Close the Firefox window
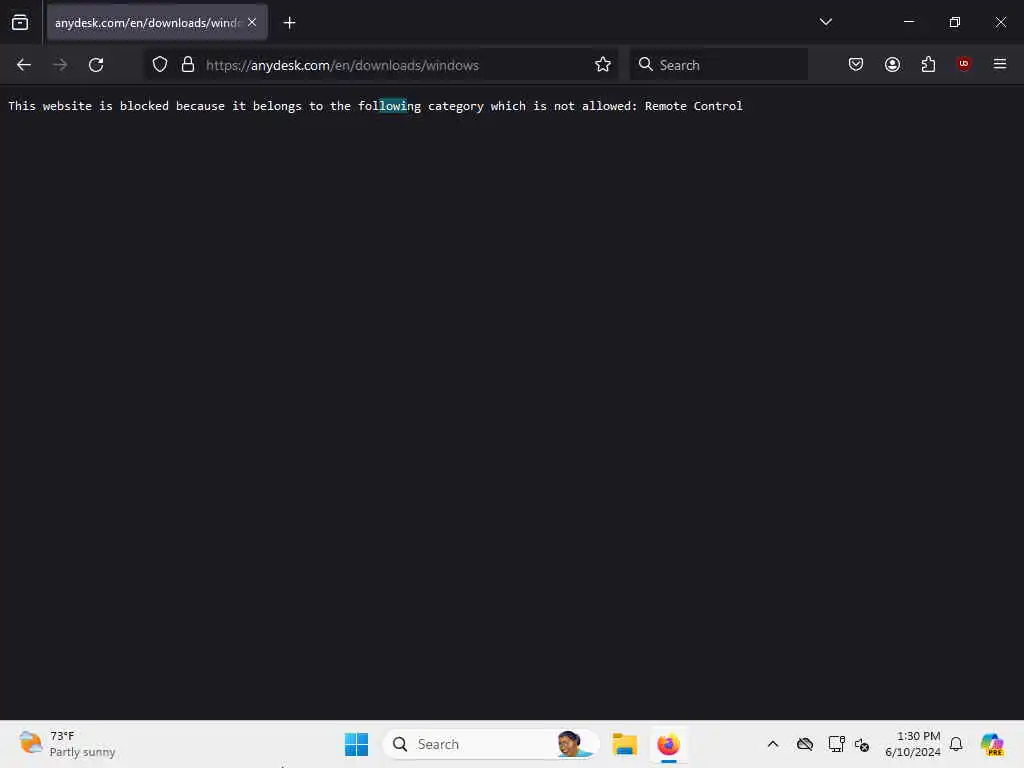The width and height of the screenshot is (1024, 768). tap(1000, 22)
